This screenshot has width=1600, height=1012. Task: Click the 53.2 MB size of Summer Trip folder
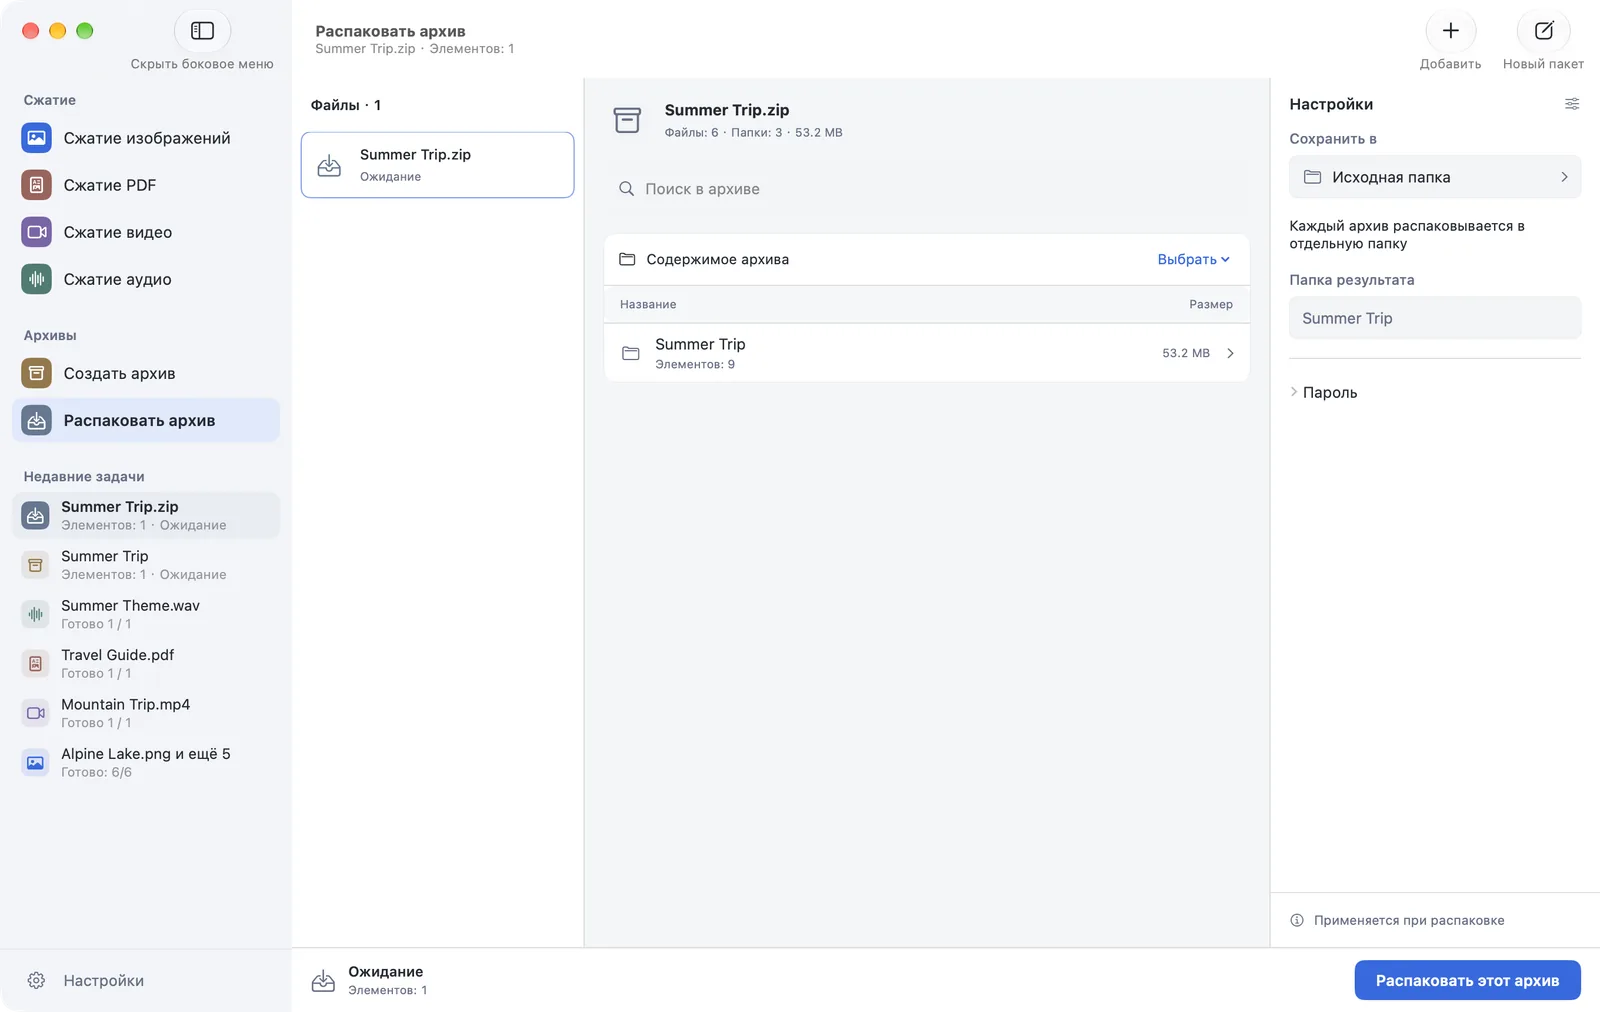pos(1185,353)
